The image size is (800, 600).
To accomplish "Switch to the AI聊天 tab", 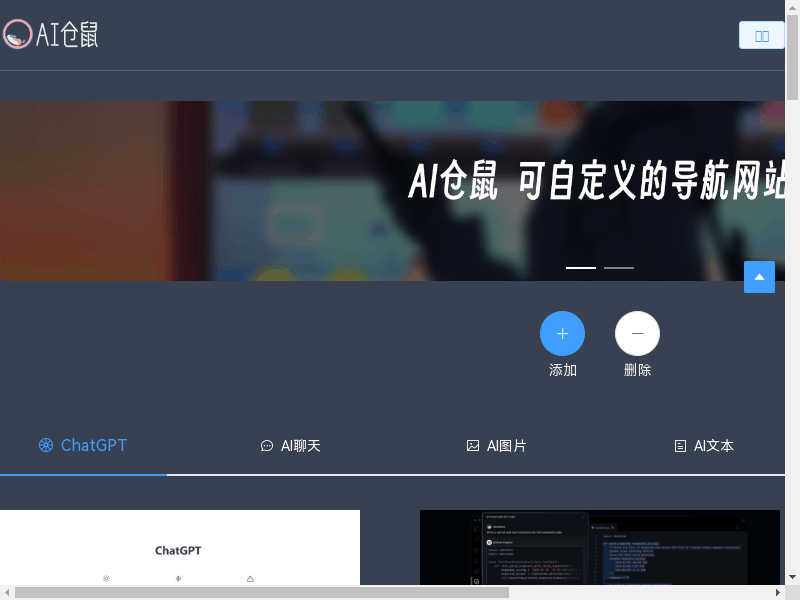I will tap(290, 446).
